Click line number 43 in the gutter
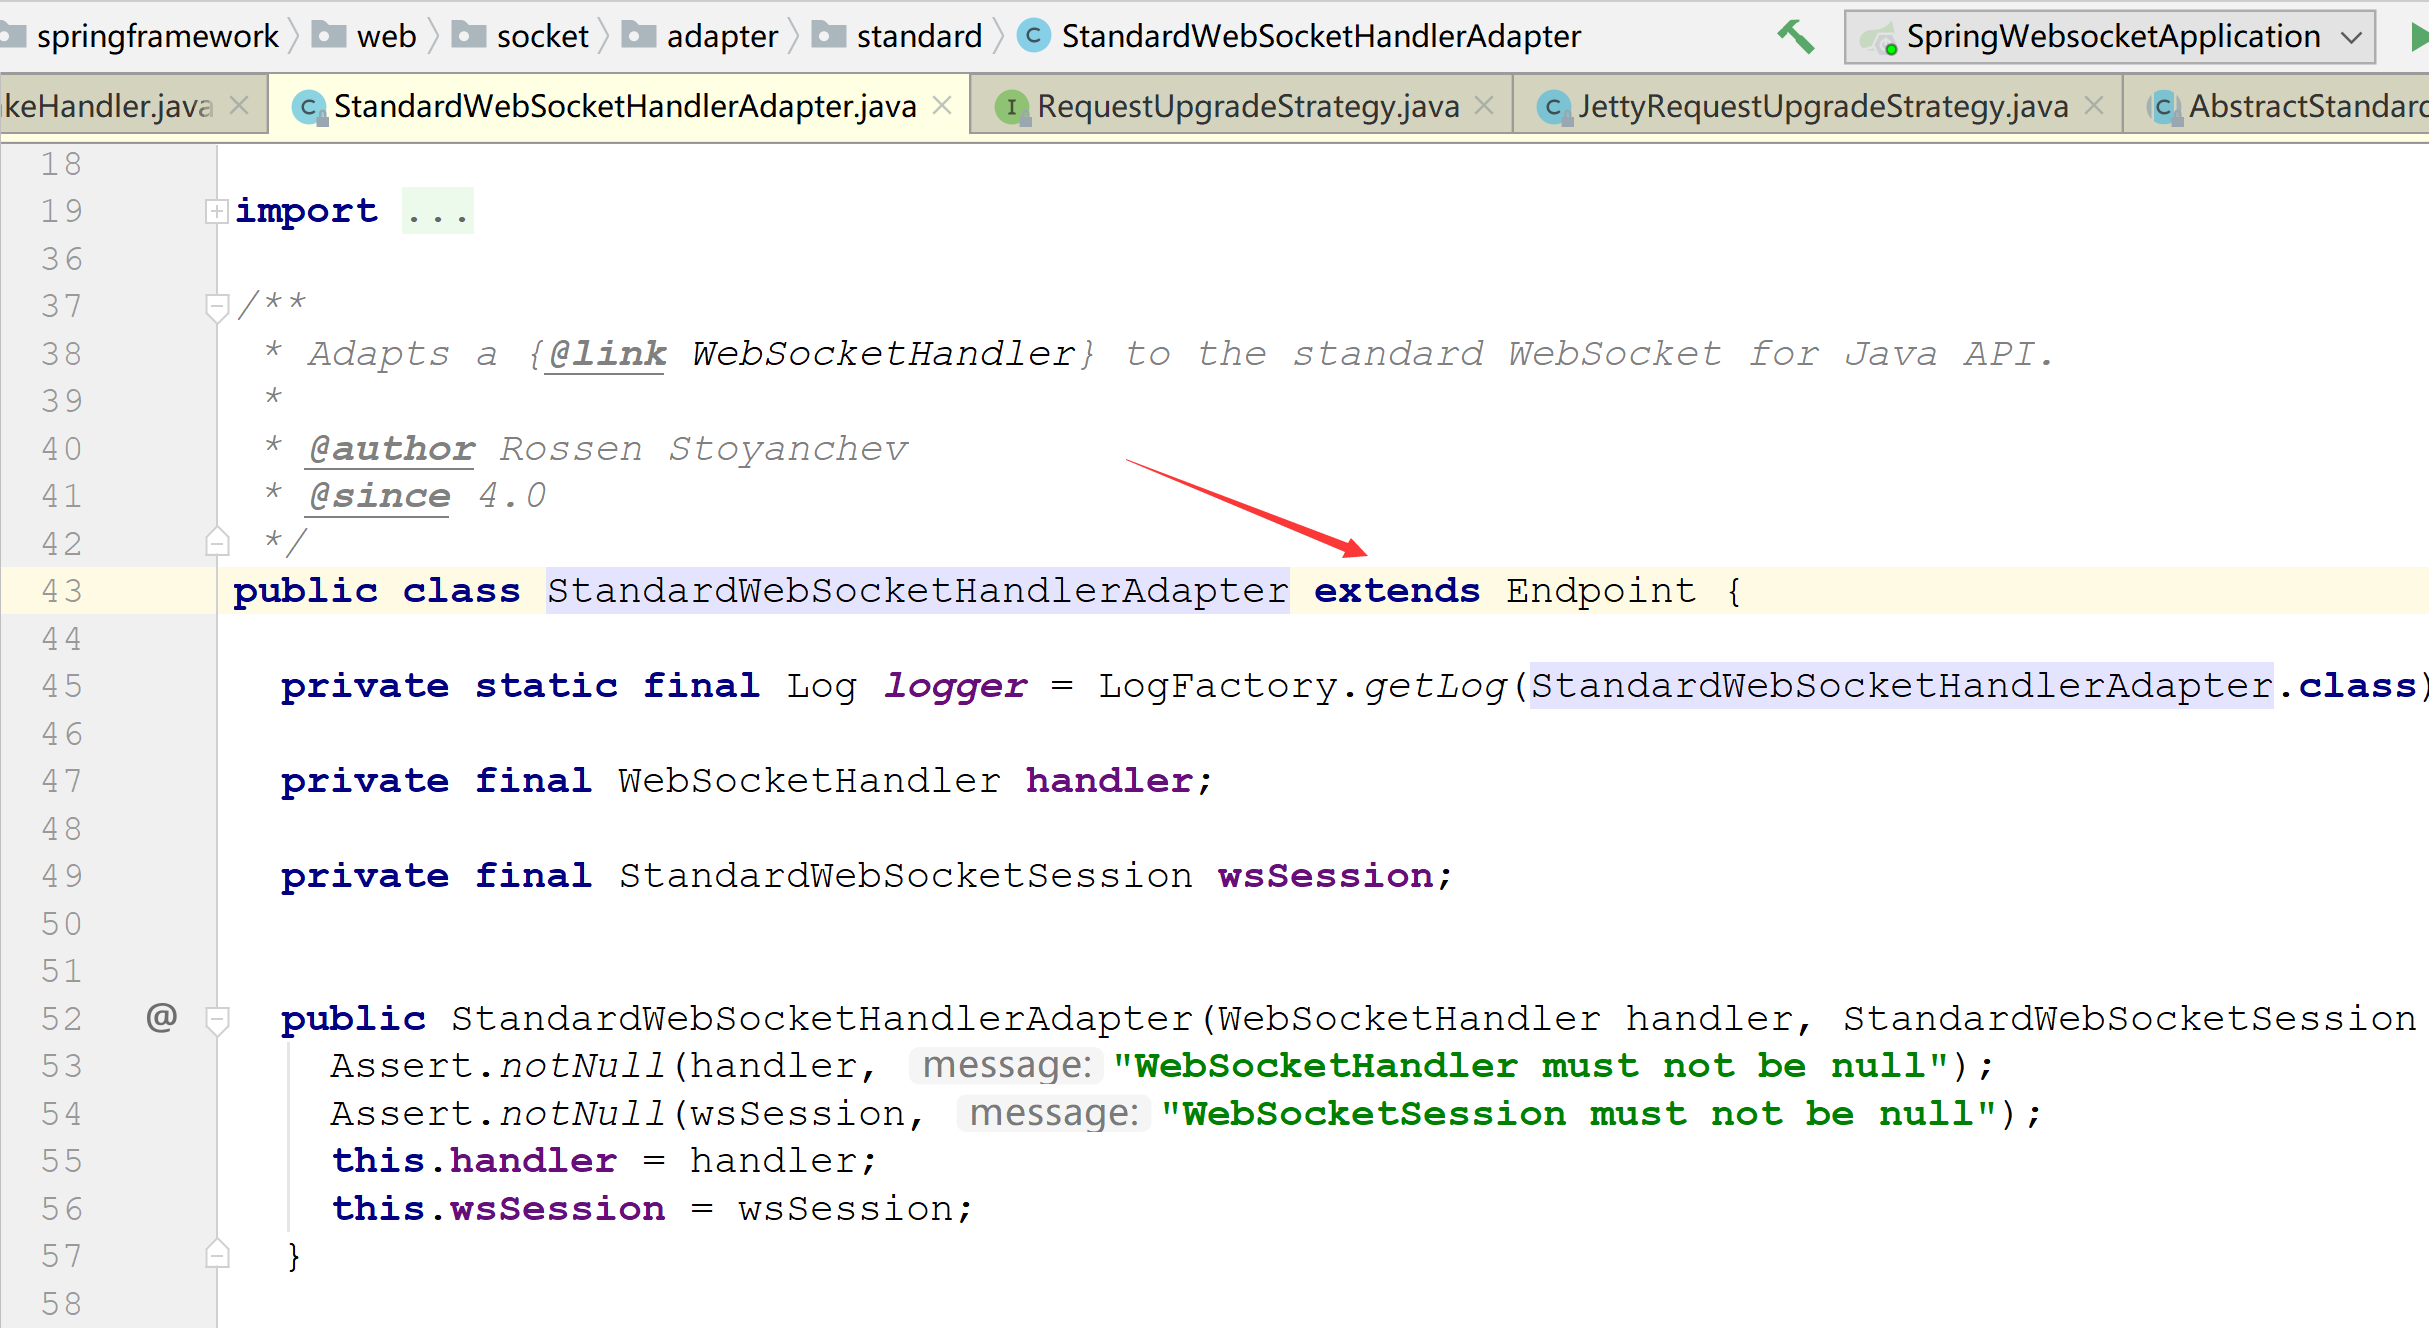This screenshot has width=2429, height=1328. [x=61, y=591]
